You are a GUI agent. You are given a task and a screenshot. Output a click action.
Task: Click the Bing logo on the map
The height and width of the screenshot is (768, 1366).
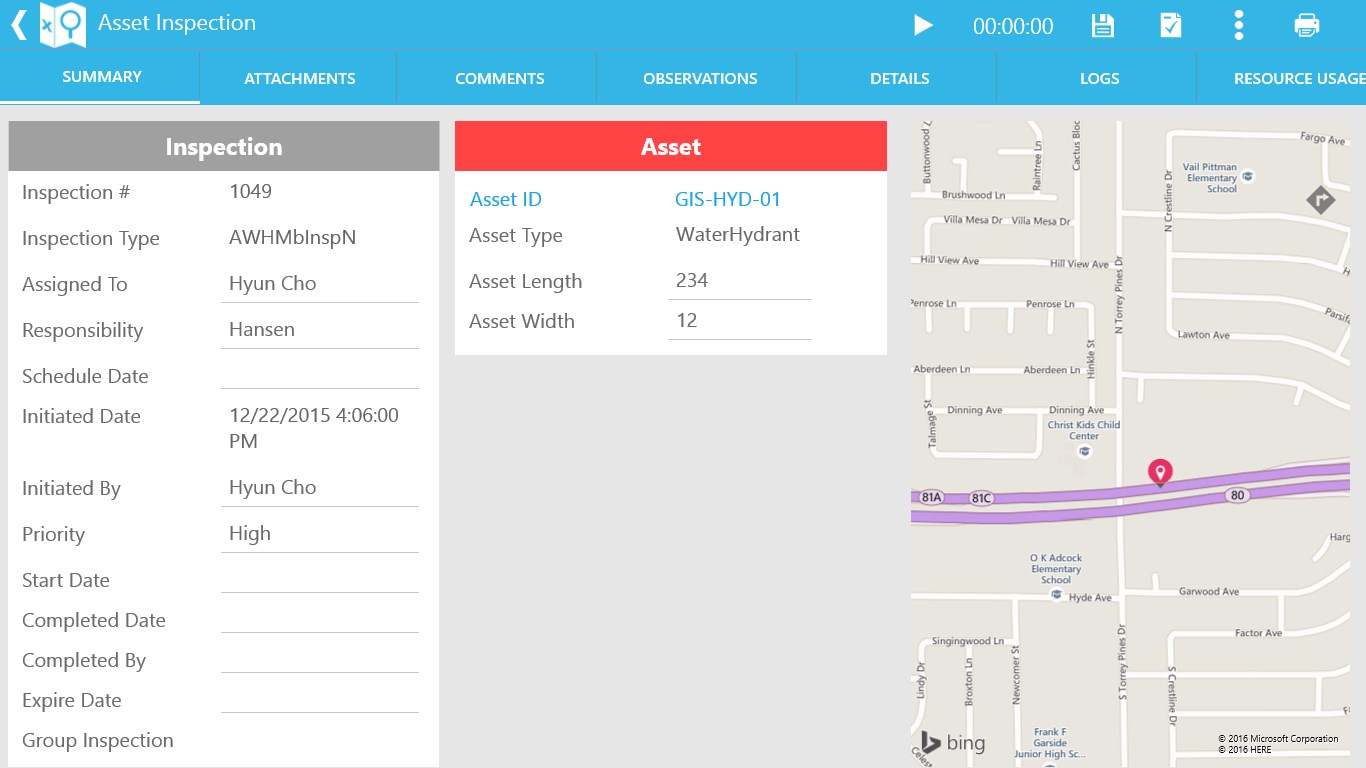point(952,742)
